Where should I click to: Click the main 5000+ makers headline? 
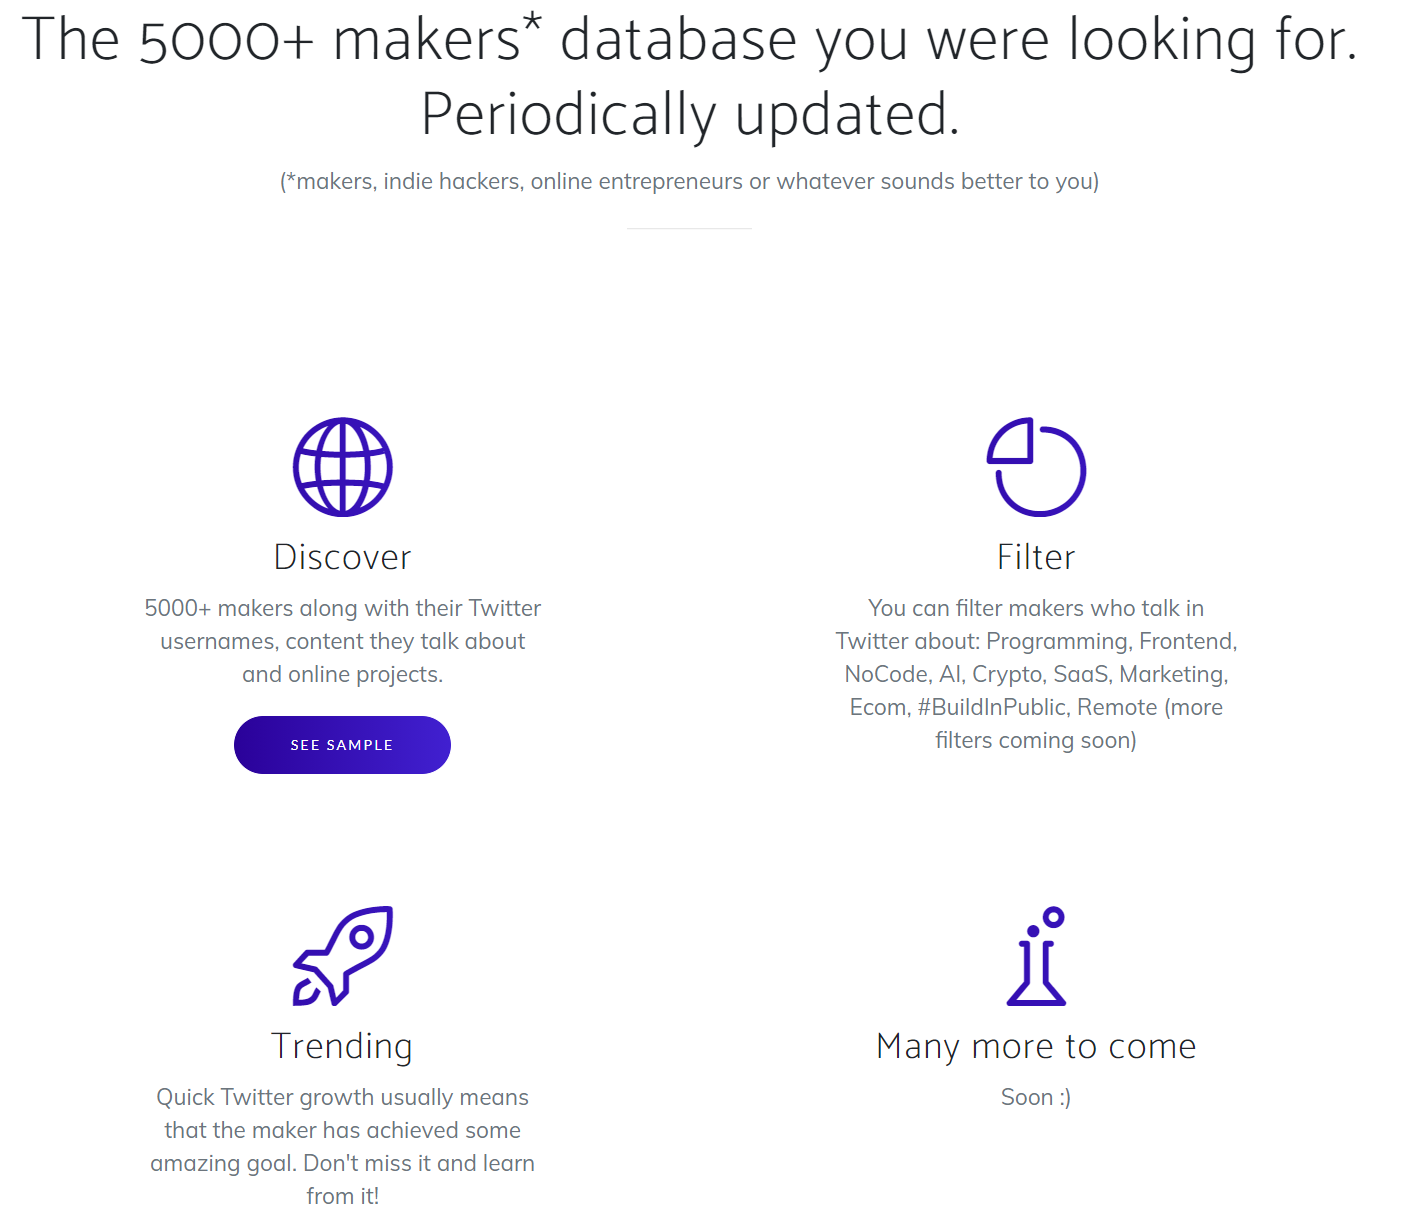point(690,40)
